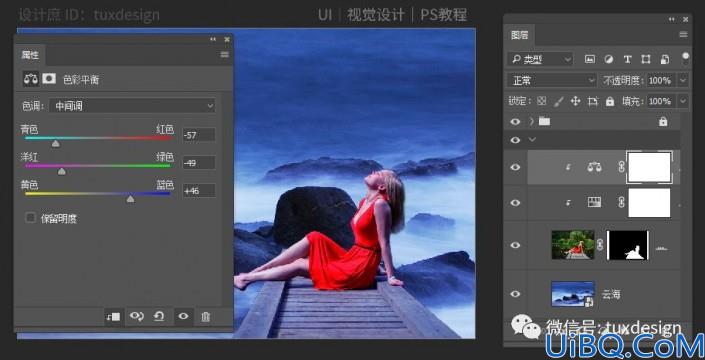Hide the collapsed folder group layer
This screenshot has height=360, width=705.
(515, 121)
